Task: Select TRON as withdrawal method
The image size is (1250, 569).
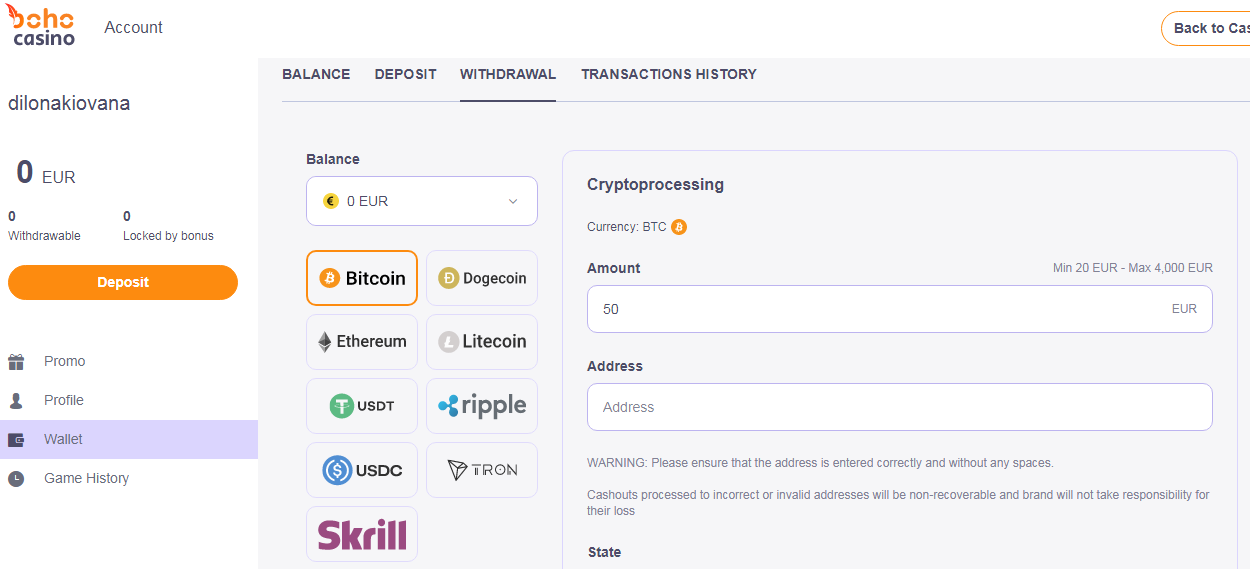Action: tap(482, 470)
